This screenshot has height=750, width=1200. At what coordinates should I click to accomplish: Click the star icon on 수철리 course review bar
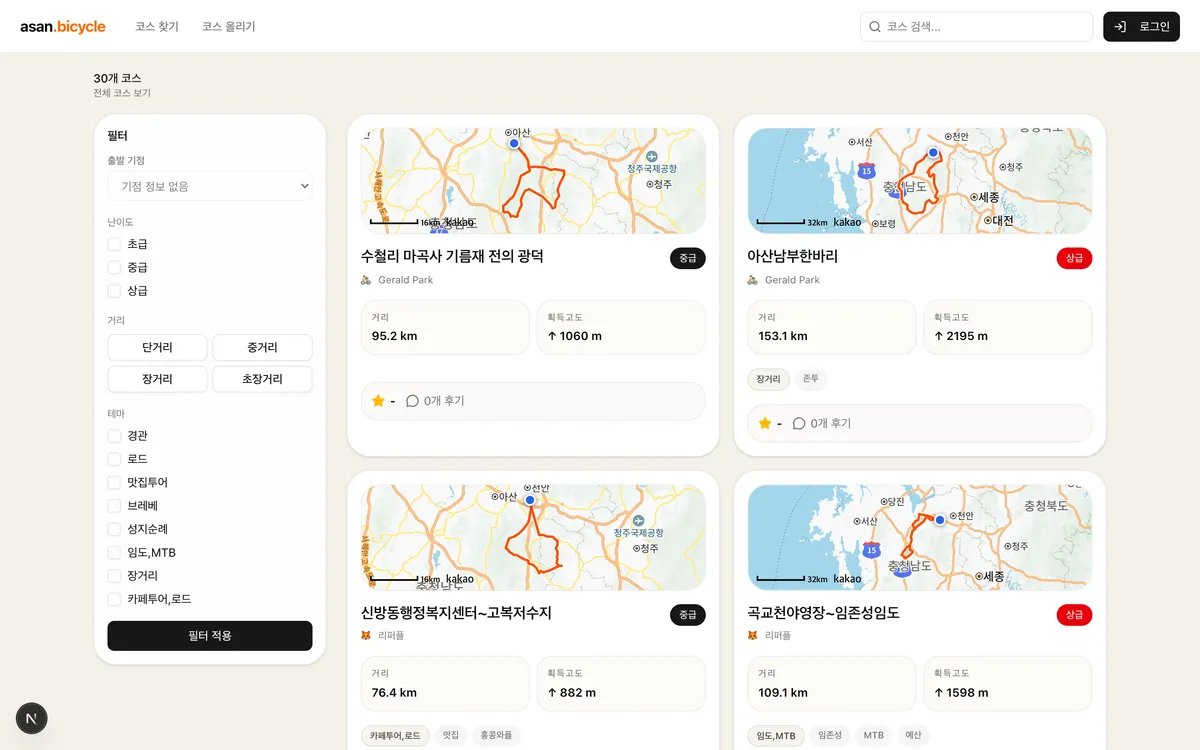coord(380,400)
